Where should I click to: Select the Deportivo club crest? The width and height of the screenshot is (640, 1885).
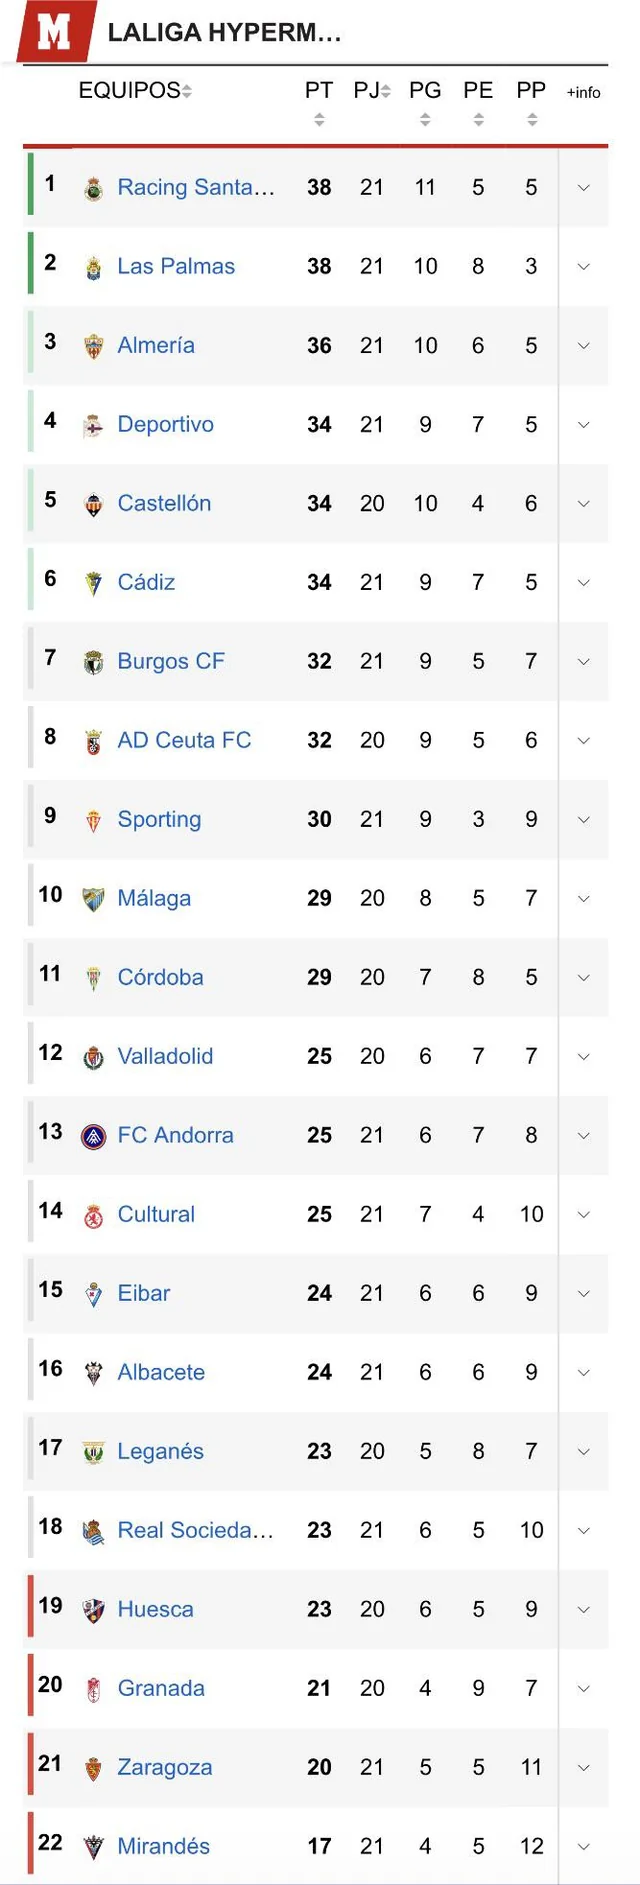tap(93, 424)
